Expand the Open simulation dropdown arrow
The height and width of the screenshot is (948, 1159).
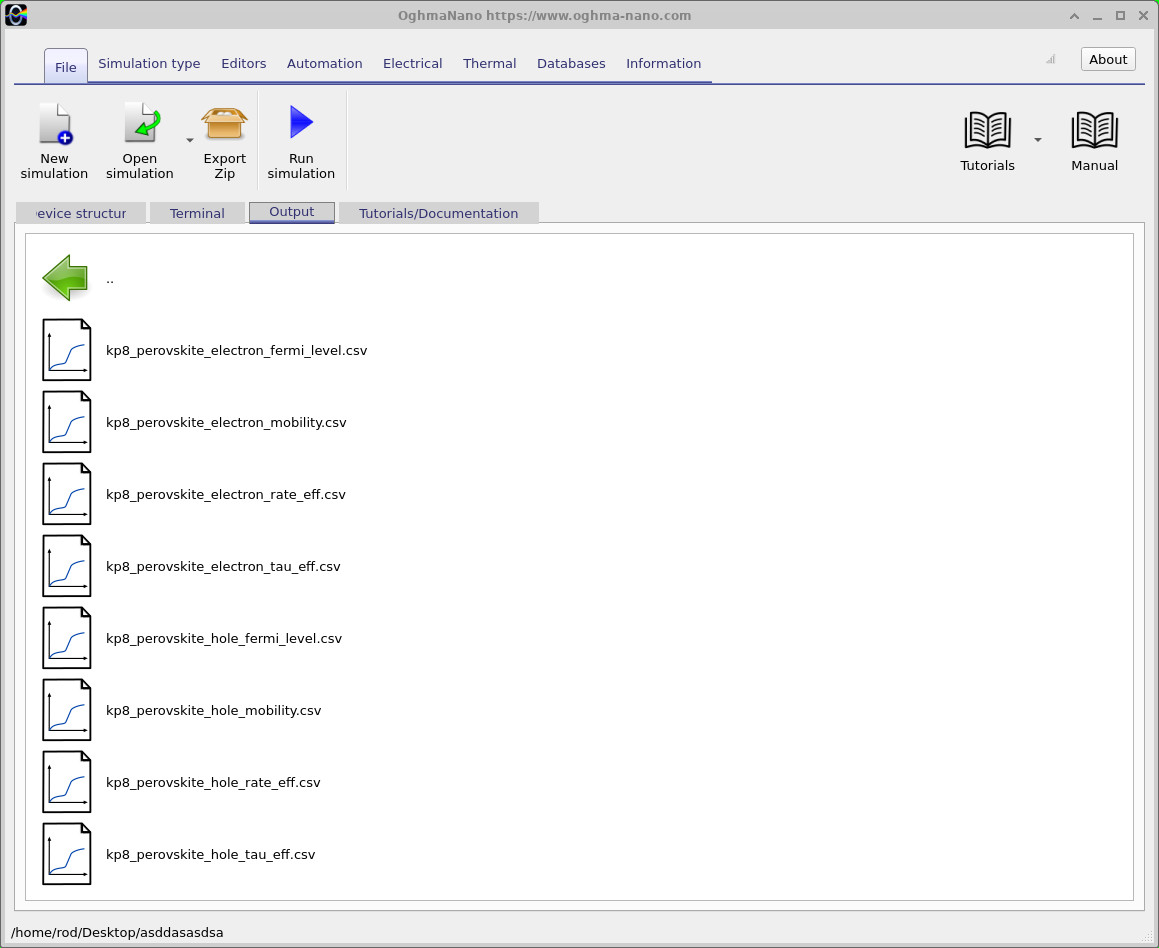point(189,140)
